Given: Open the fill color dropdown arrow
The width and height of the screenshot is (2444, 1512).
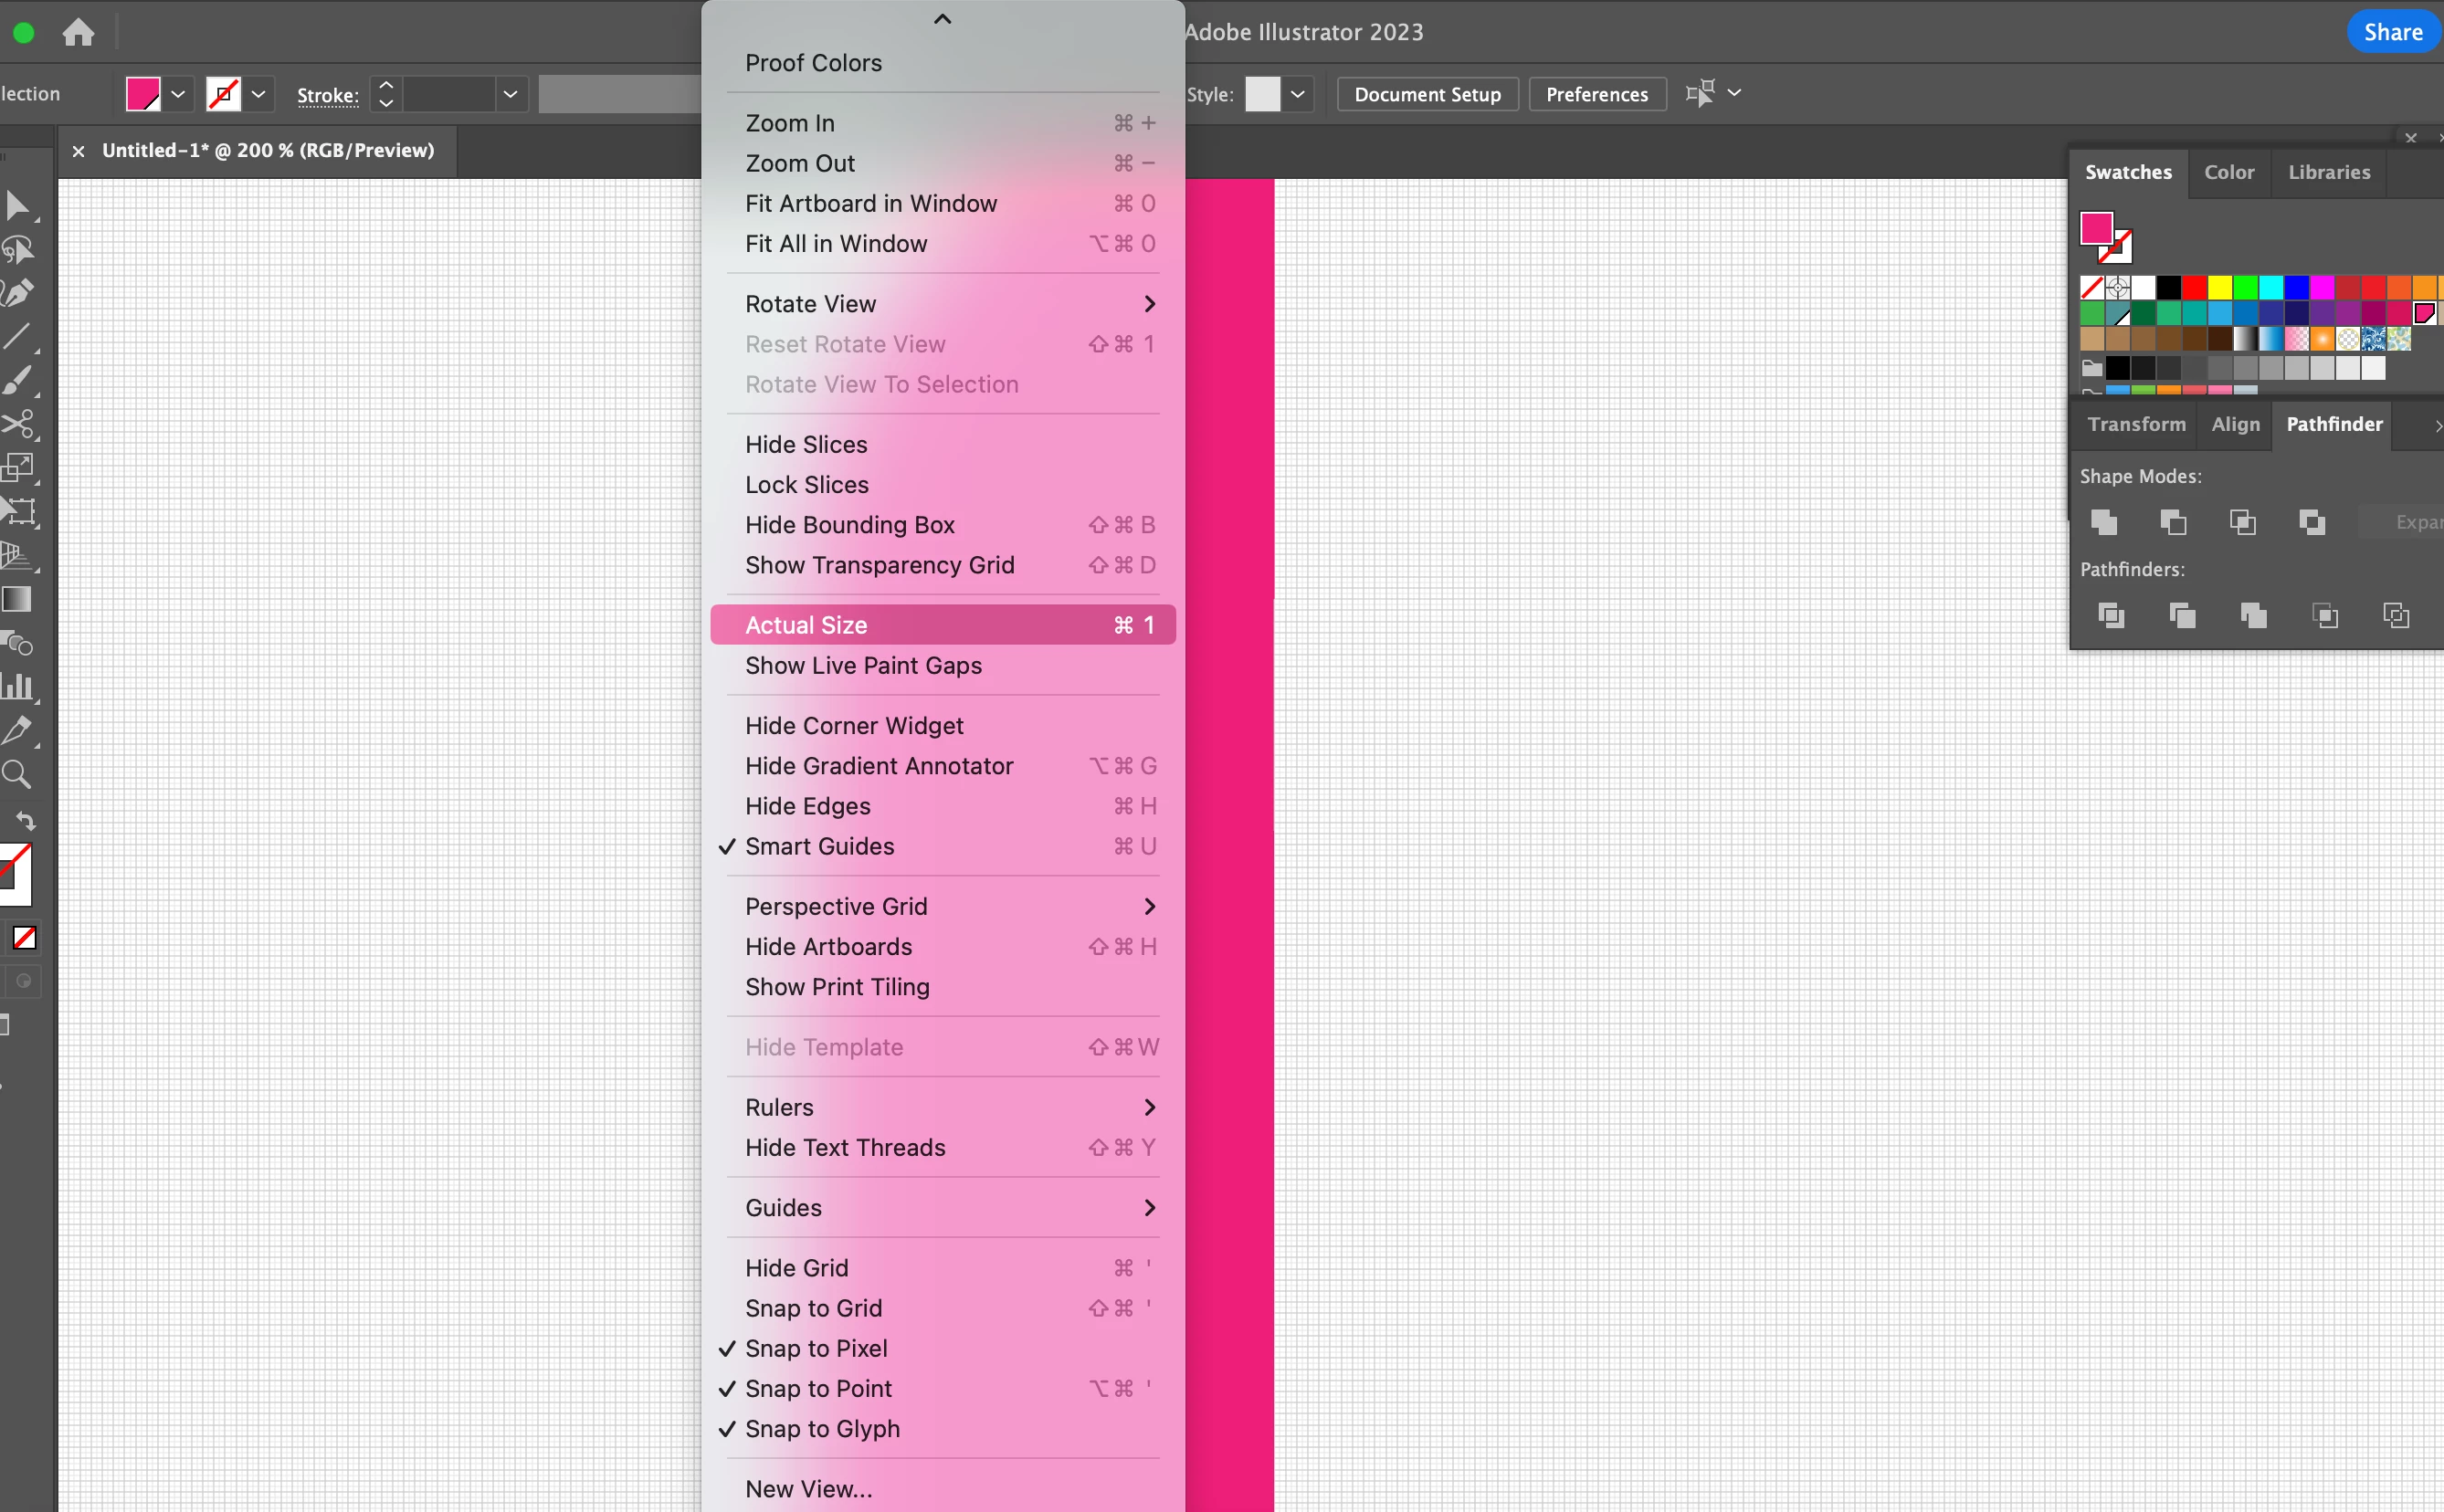Looking at the screenshot, I should (178, 94).
